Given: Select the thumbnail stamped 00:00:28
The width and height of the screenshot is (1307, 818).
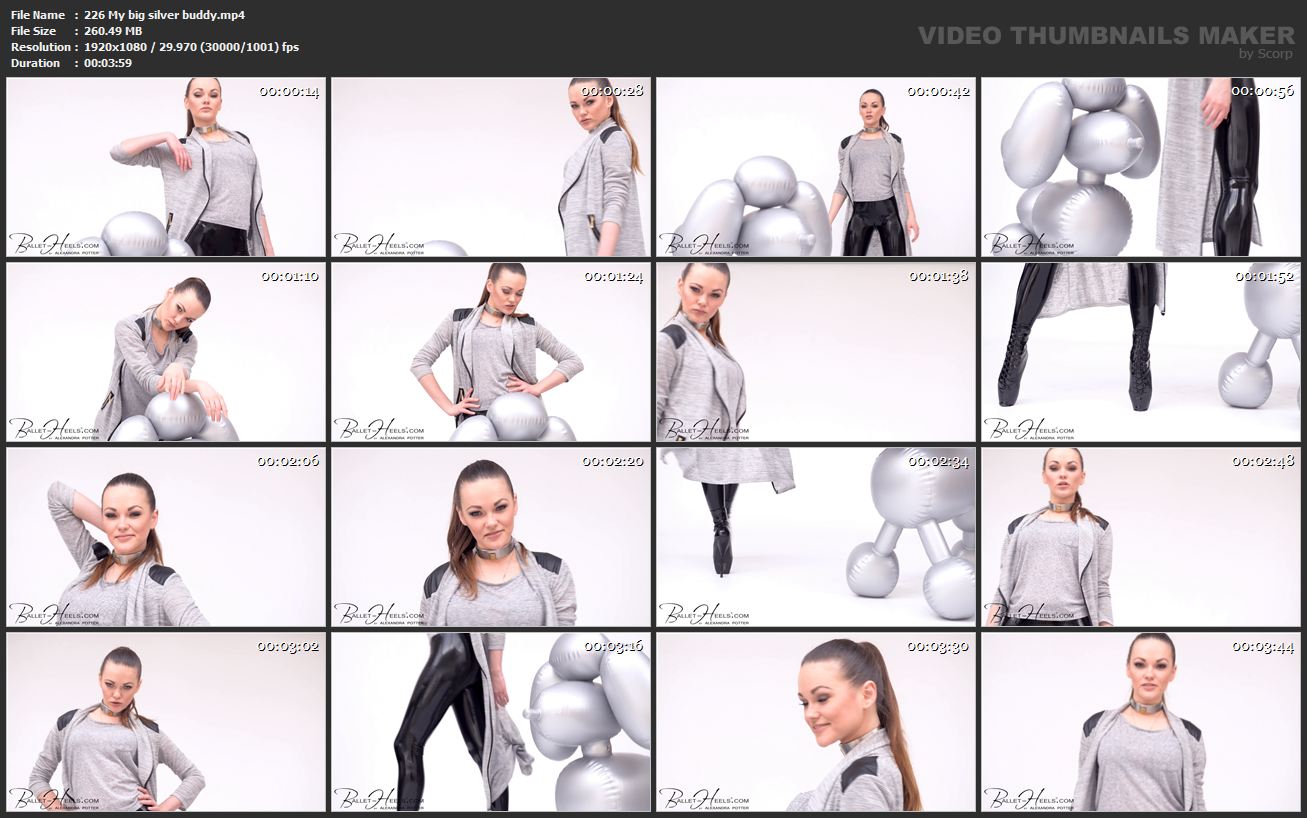Looking at the screenshot, I should tap(491, 167).
